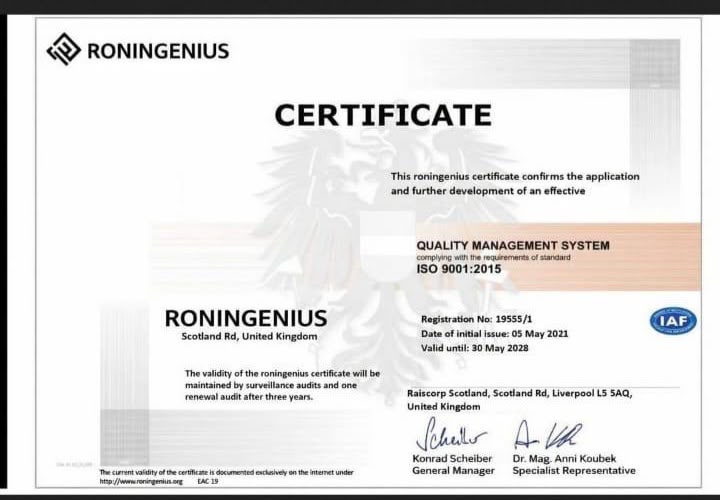This screenshot has height=500, width=720.
Task: Click 'The current validity of the certificate' footer note
Action: (x=226, y=472)
